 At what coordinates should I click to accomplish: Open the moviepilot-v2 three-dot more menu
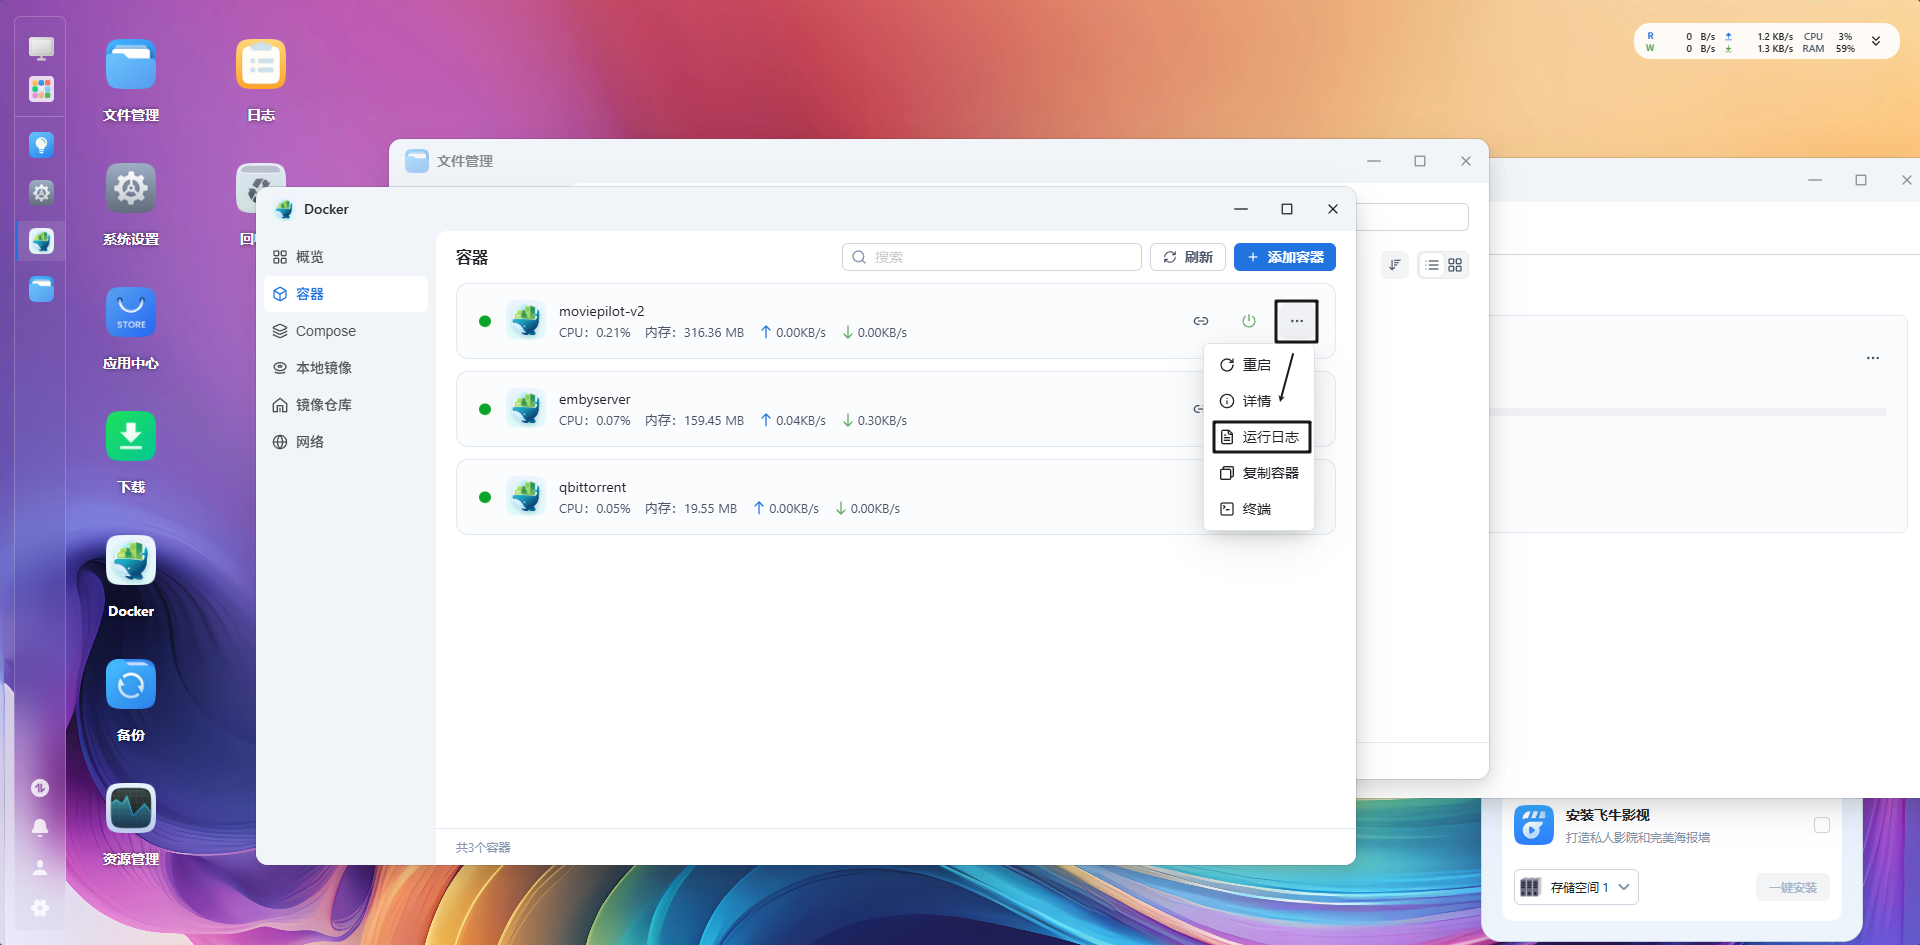(1296, 321)
